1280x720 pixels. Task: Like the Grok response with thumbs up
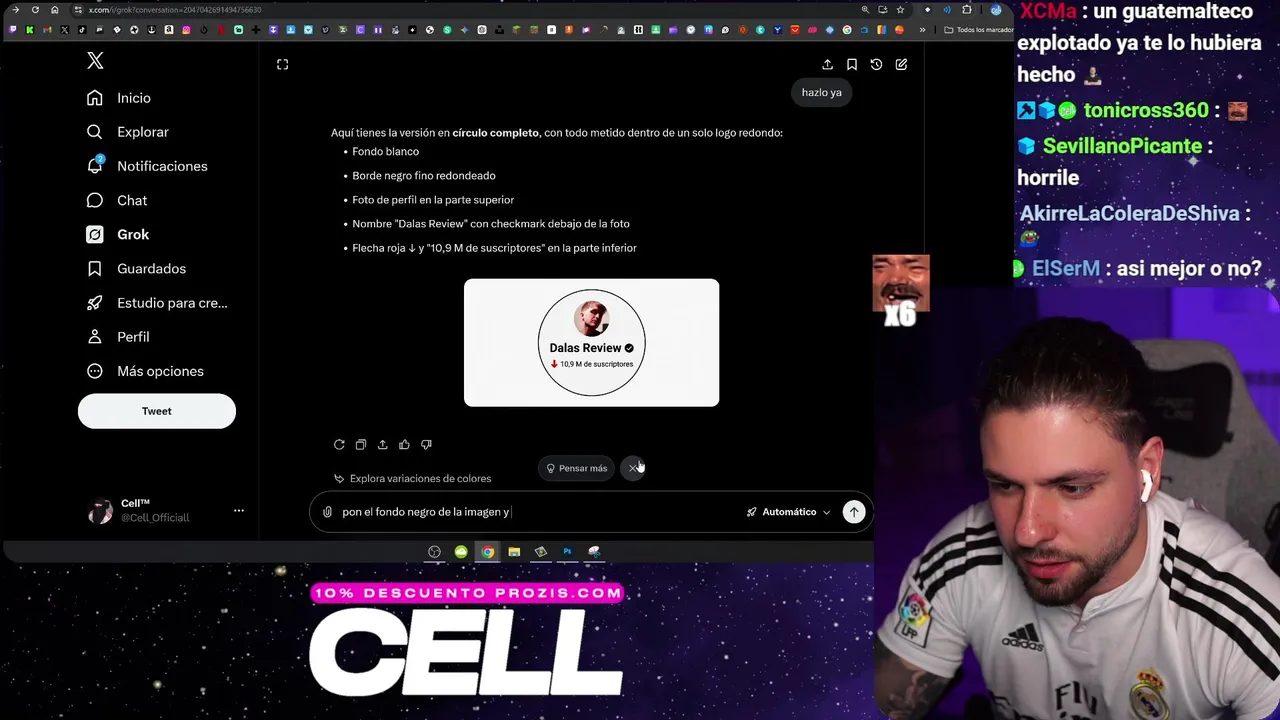coord(404,444)
